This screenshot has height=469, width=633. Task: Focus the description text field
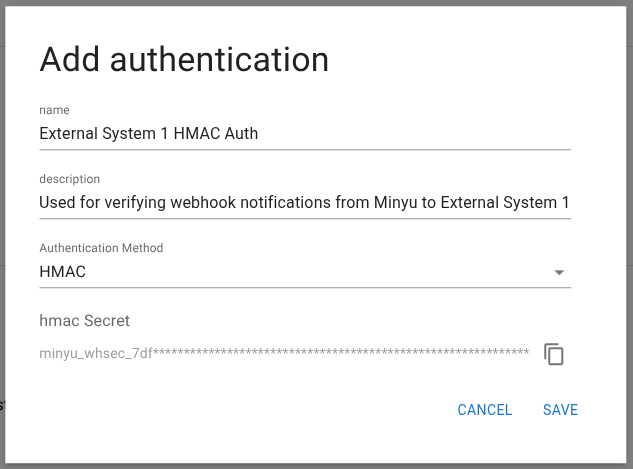pos(304,203)
